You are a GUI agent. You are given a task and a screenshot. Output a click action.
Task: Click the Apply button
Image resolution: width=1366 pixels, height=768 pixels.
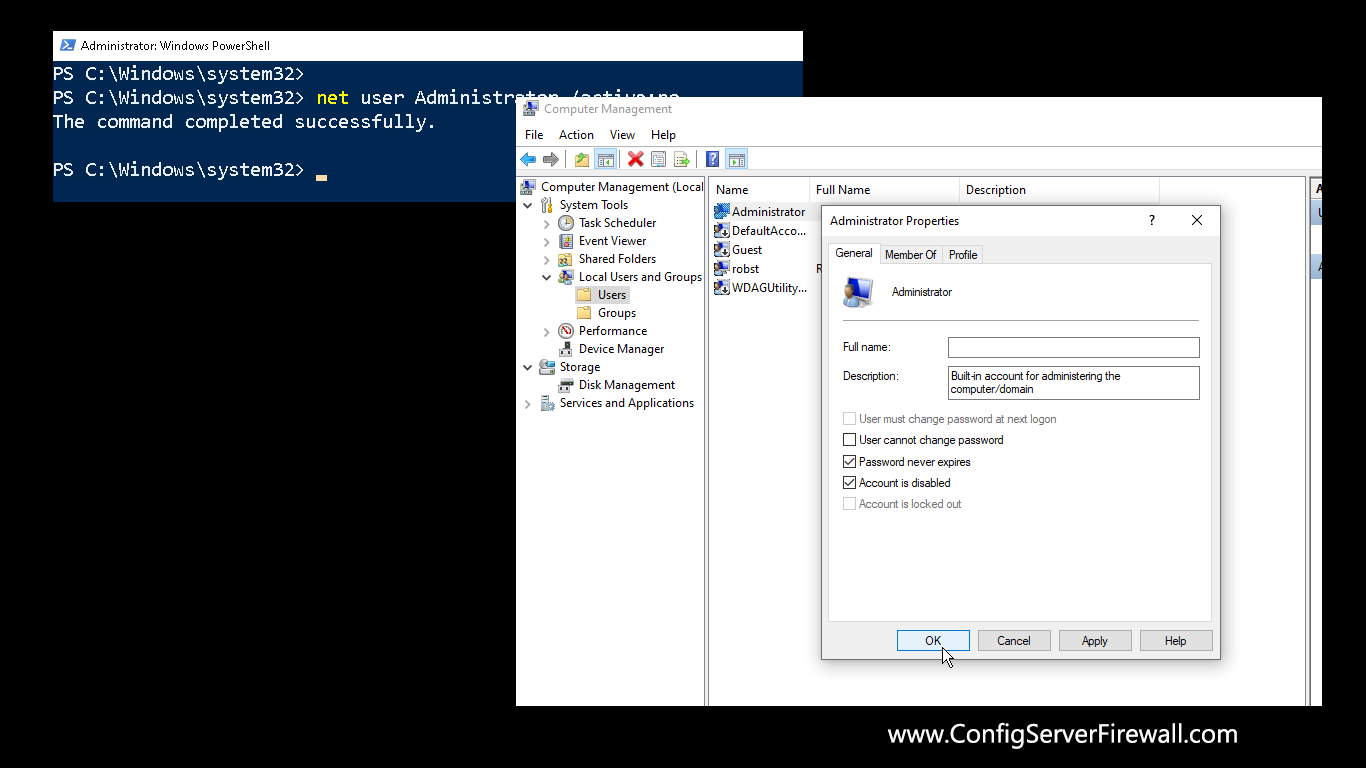(1095, 641)
